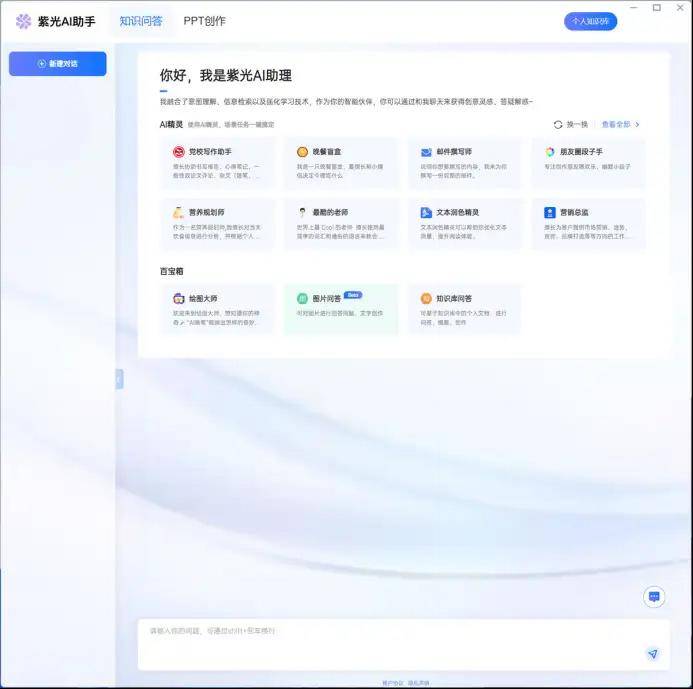Switch to the 知识问答 tab

click(x=141, y=21)
